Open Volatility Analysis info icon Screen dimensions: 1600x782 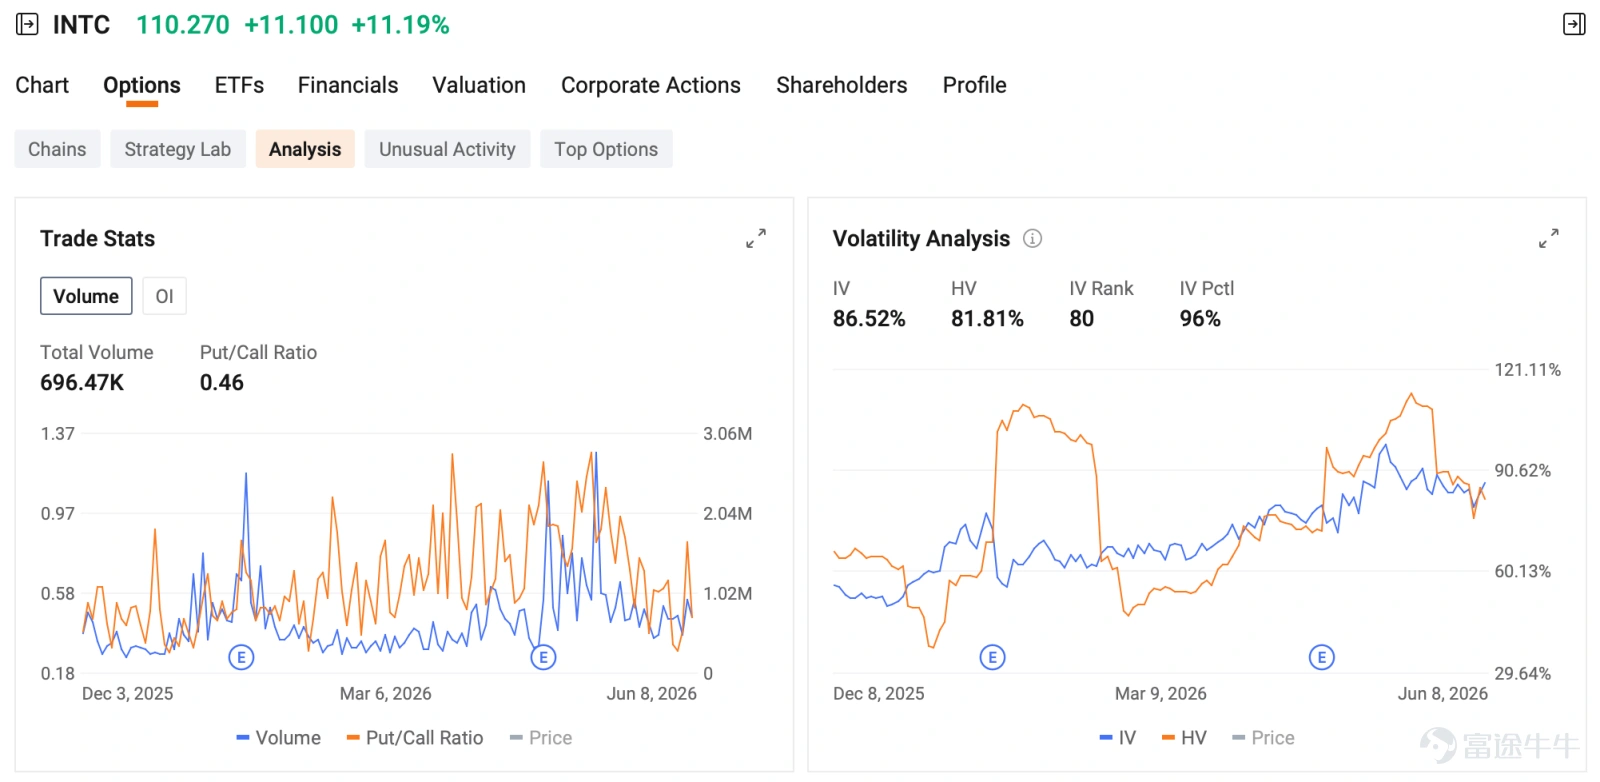(x=1032, y=238)
